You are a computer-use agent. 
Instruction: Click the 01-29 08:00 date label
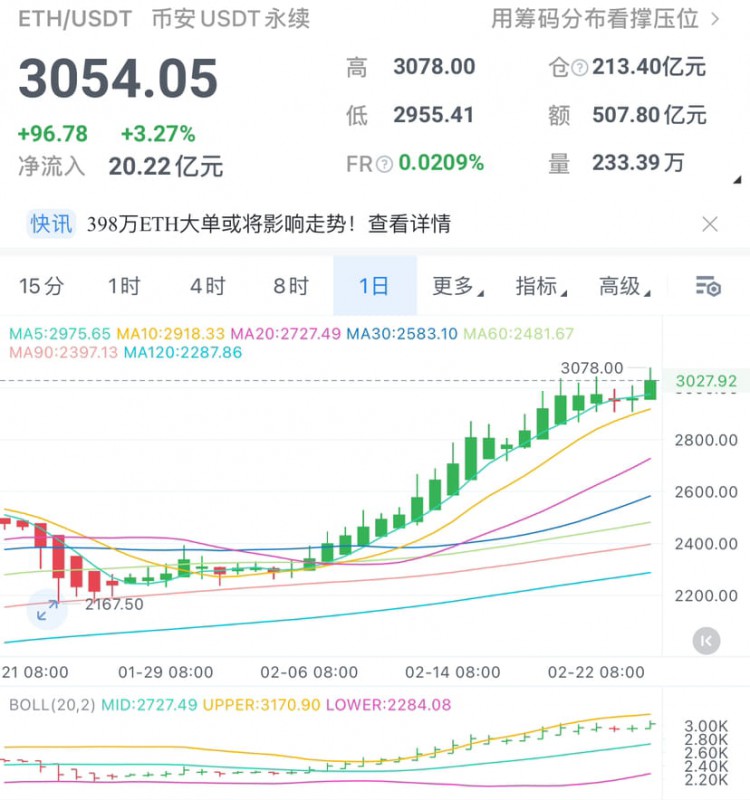click(x=166, y=672)
